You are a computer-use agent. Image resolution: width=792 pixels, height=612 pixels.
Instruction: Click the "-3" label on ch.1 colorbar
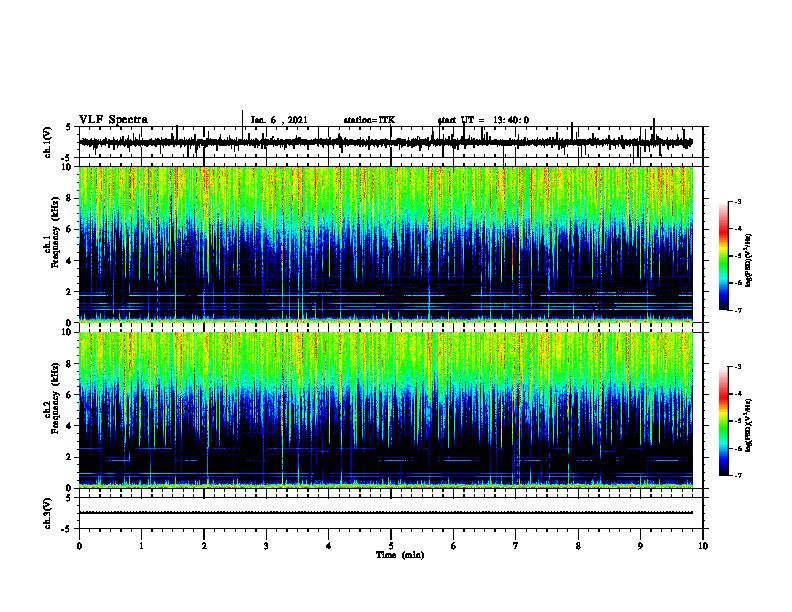point(738,202)
